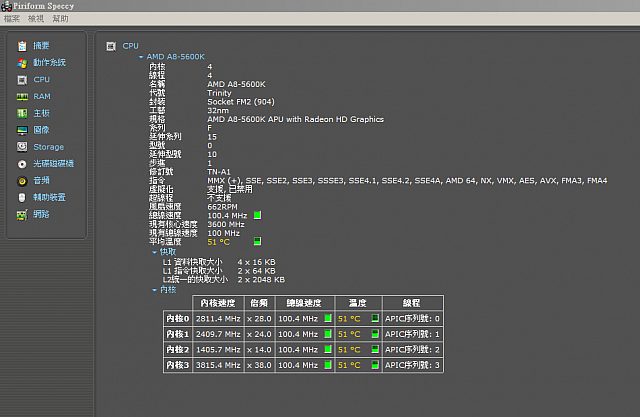Collapse the AMD A8-5600K tree node
The height and width of the screenshot is (417, 640).
(141, 57)
